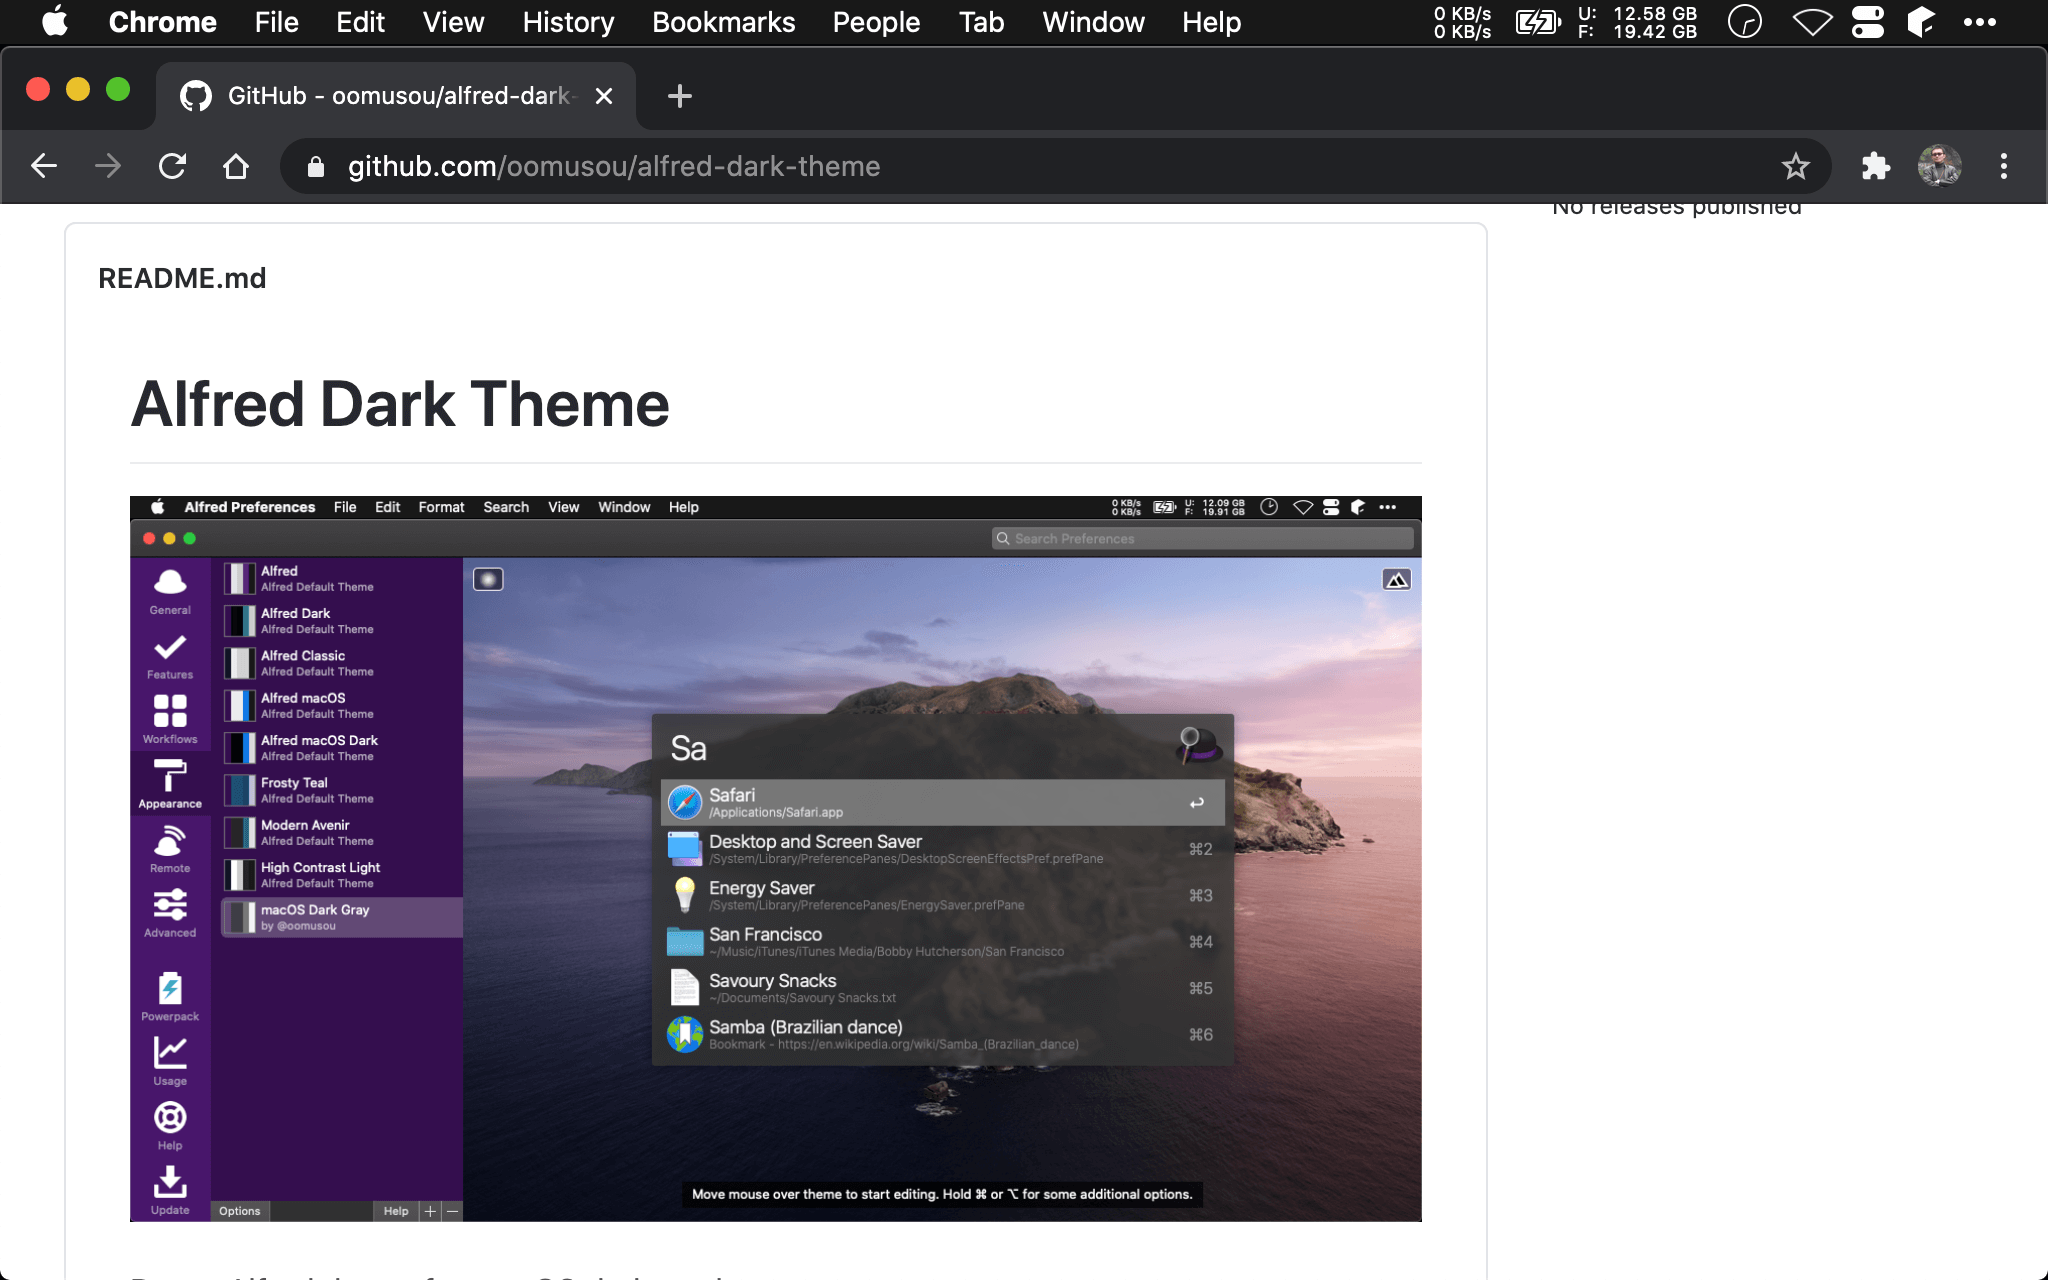Open a new Chrome tab
This screenshot has width=2048, height=1280.
680,96
